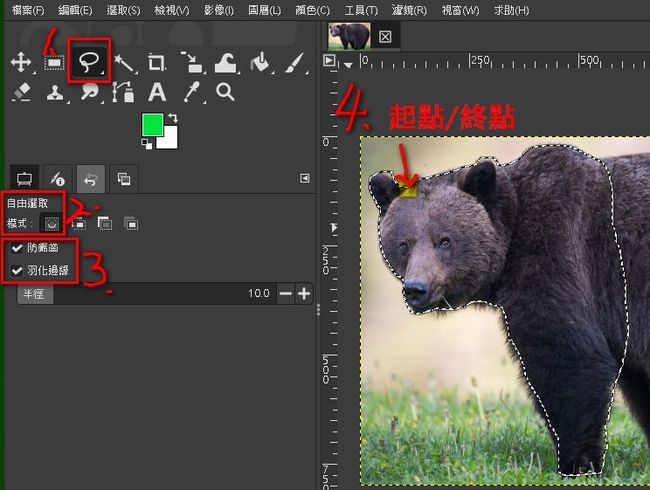Image resolution: width=650 pixels, height=490 pixels.
Task: Select replace current selection mode button
Action: click(x=52, y=222)
